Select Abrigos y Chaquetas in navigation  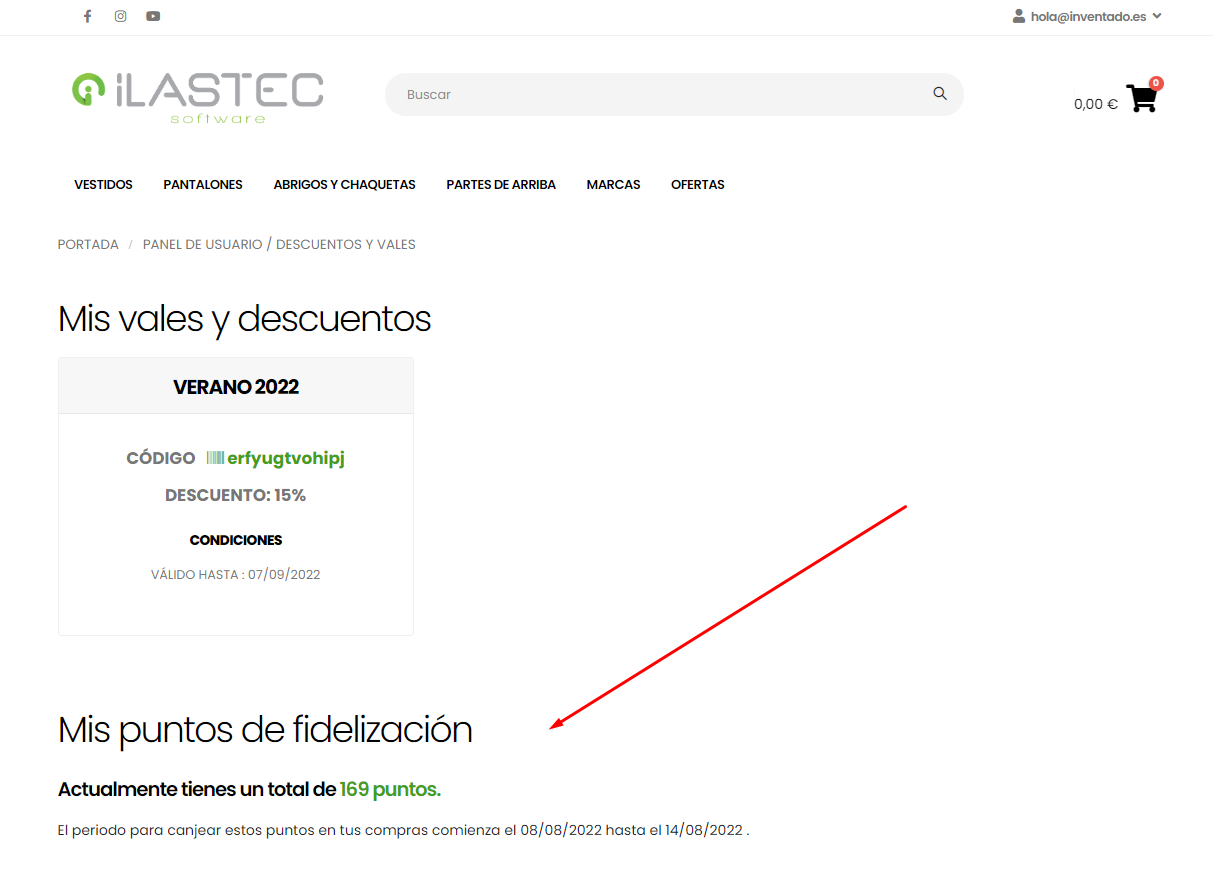(344, 185)
